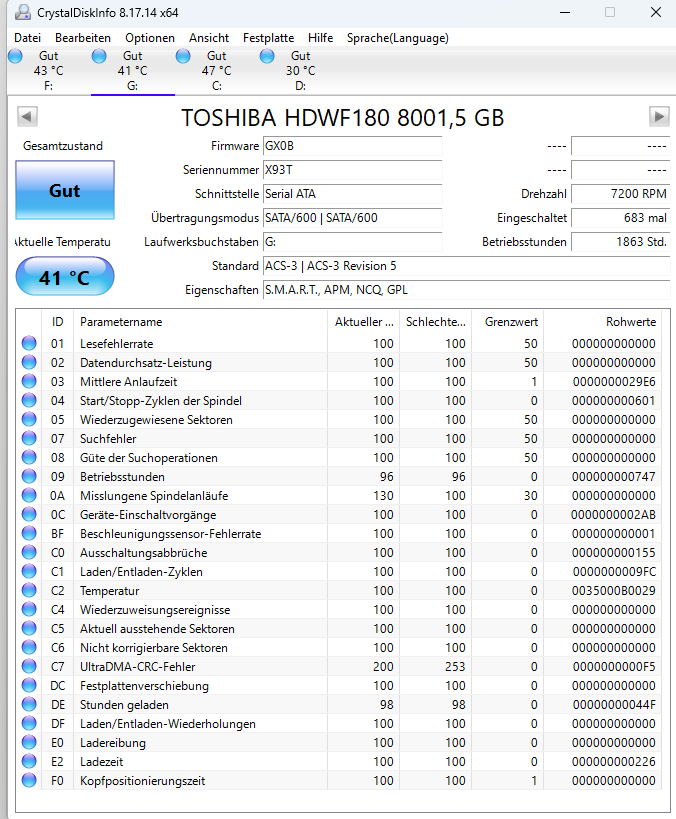Go to next disk with right arrow
Image resolution: width=676 pixels, height=819 pixels.
659,116
